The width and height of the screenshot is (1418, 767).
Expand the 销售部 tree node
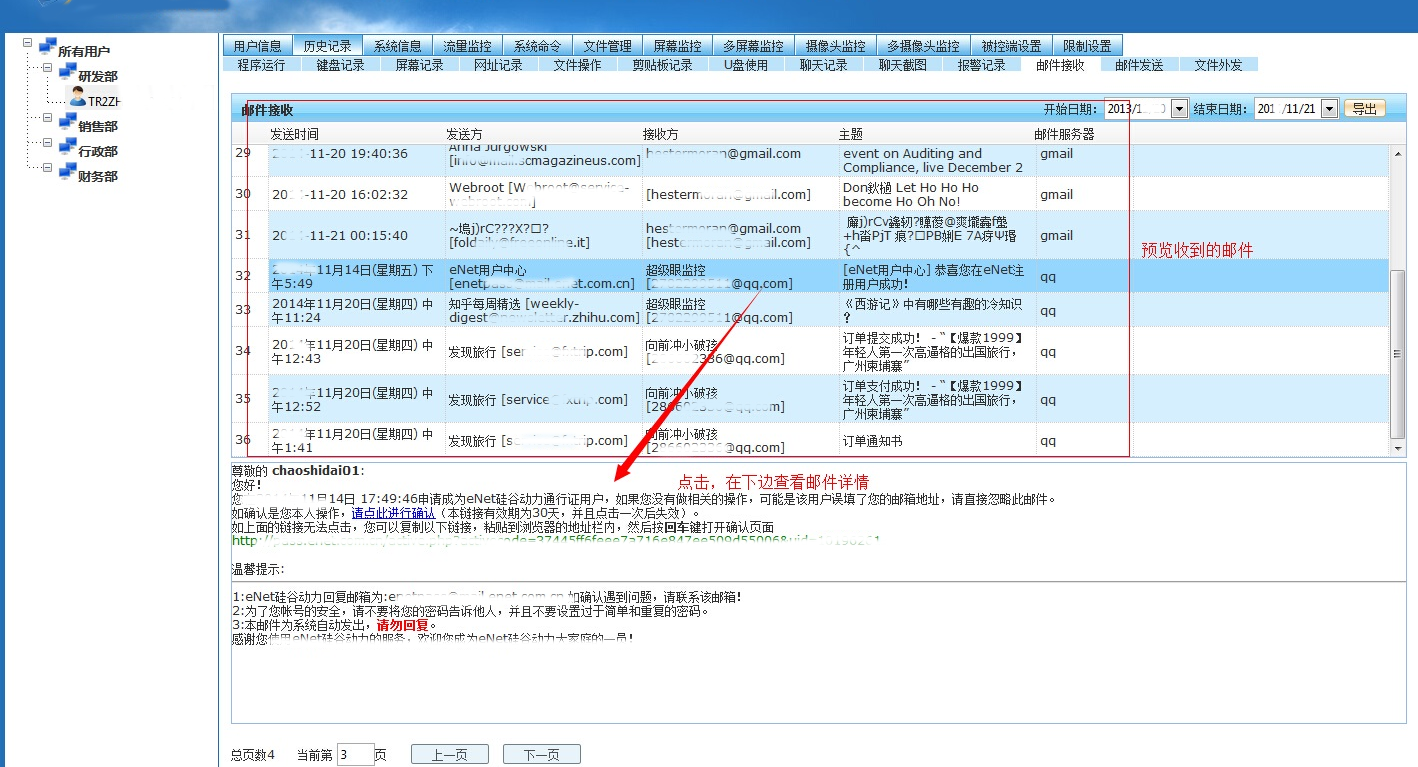pyautogui.click(x=46, y=118)
